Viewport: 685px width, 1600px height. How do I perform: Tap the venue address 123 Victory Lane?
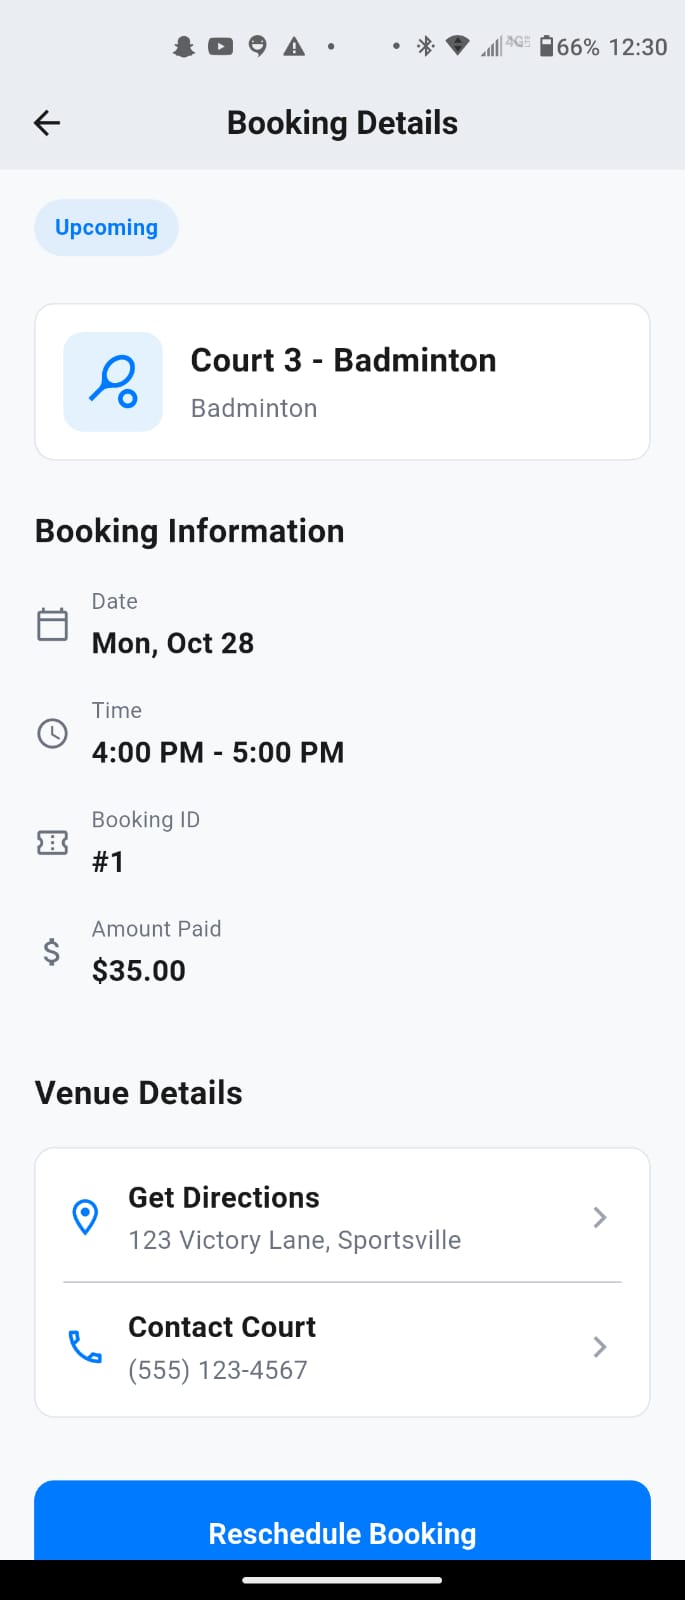click(294, 1240)
